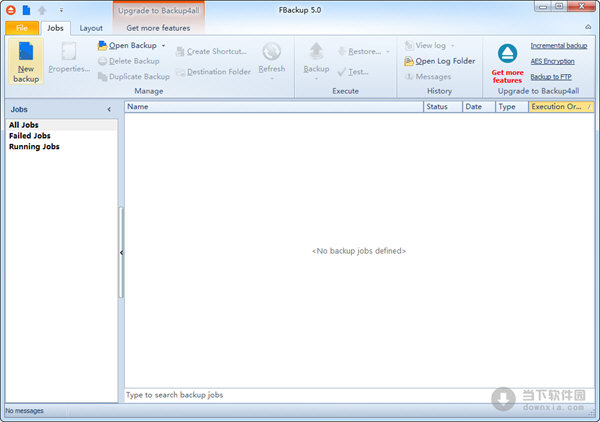600x422 pixels.
Task: Click the Jobs panel header
Action: tap(61, 109)
